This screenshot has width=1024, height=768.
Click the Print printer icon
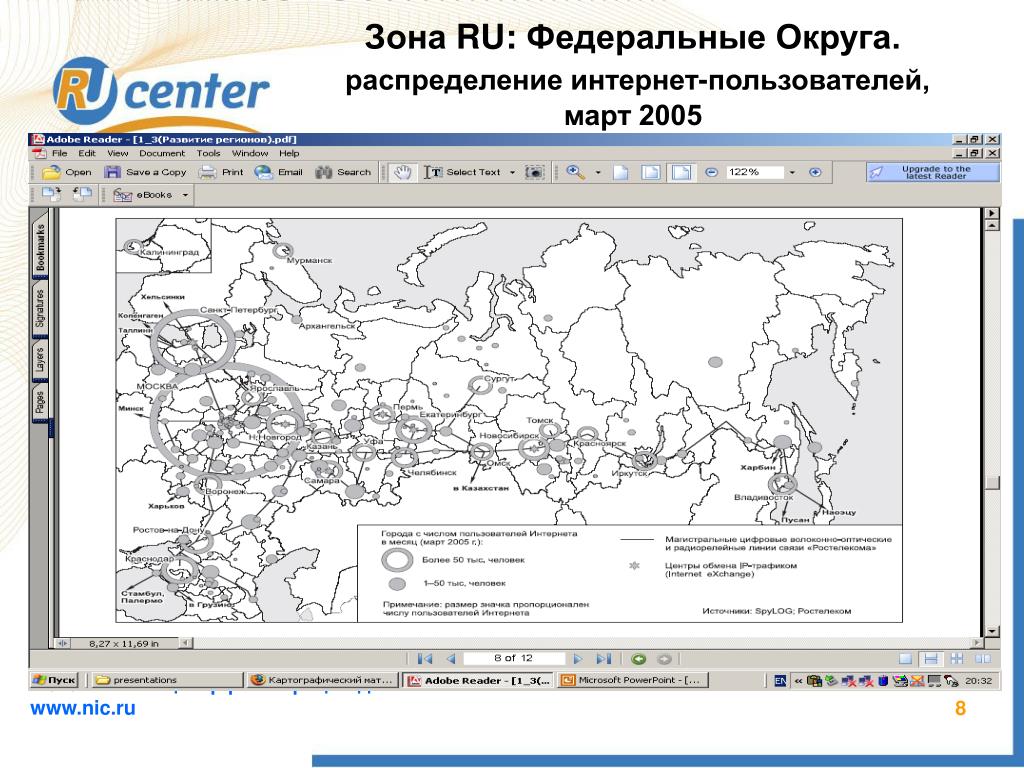[208, 172]
